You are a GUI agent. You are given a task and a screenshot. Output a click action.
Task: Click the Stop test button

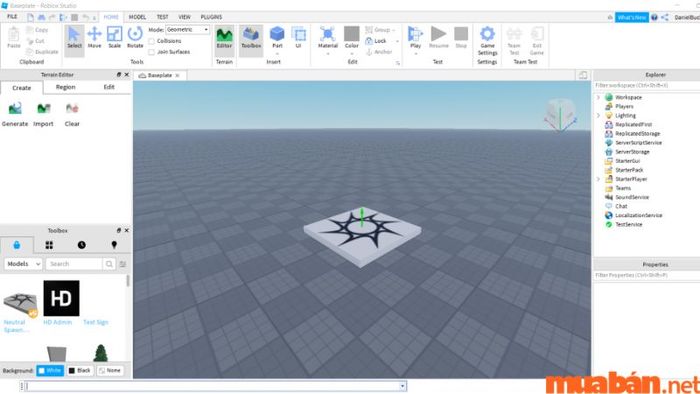[x=461, y=37]
